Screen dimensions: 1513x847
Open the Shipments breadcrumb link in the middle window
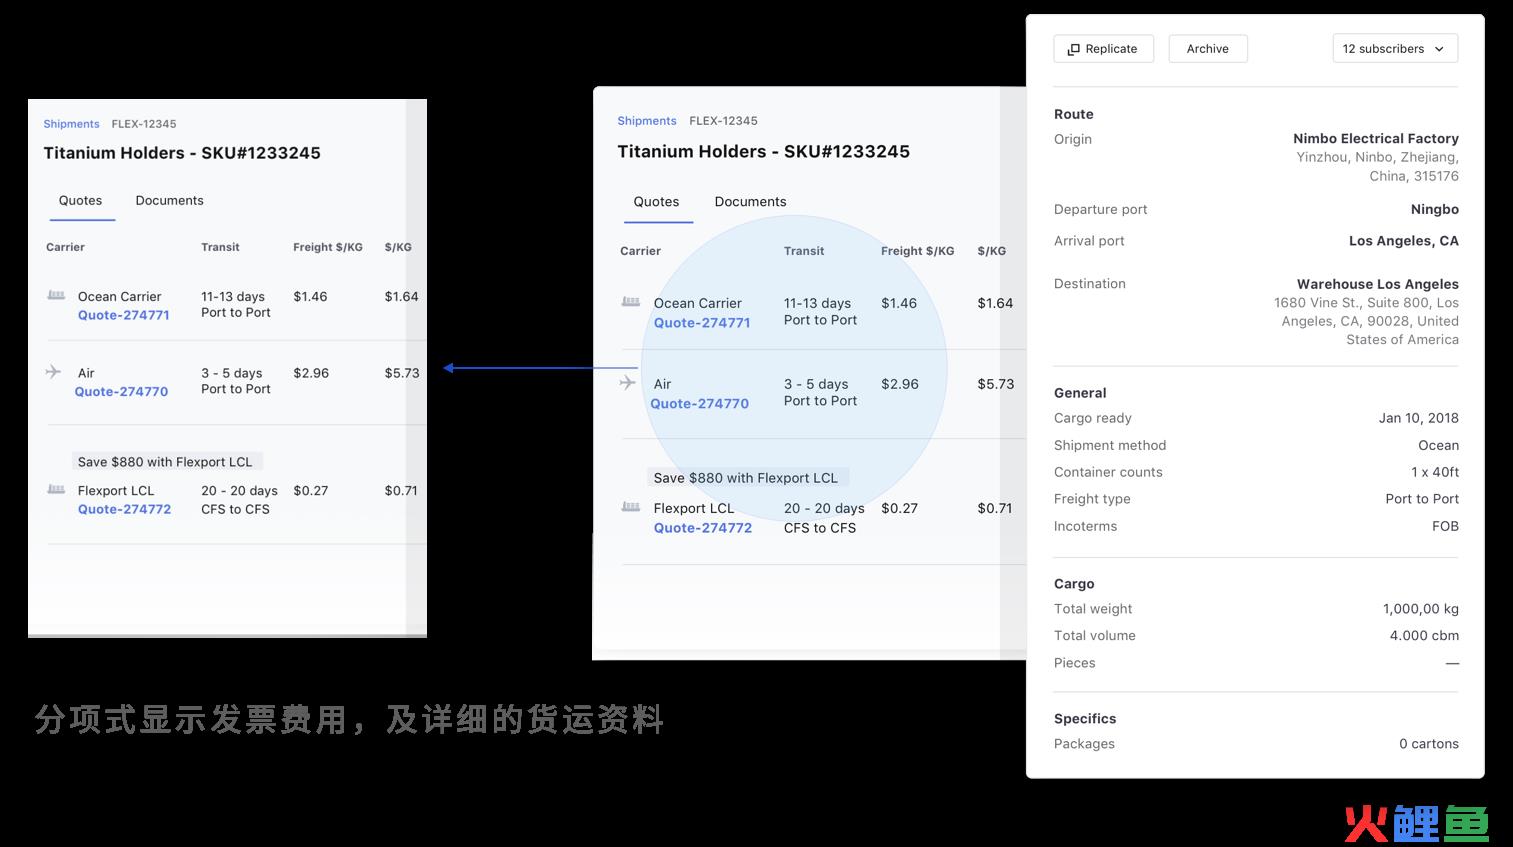click(x=647, y=121)
